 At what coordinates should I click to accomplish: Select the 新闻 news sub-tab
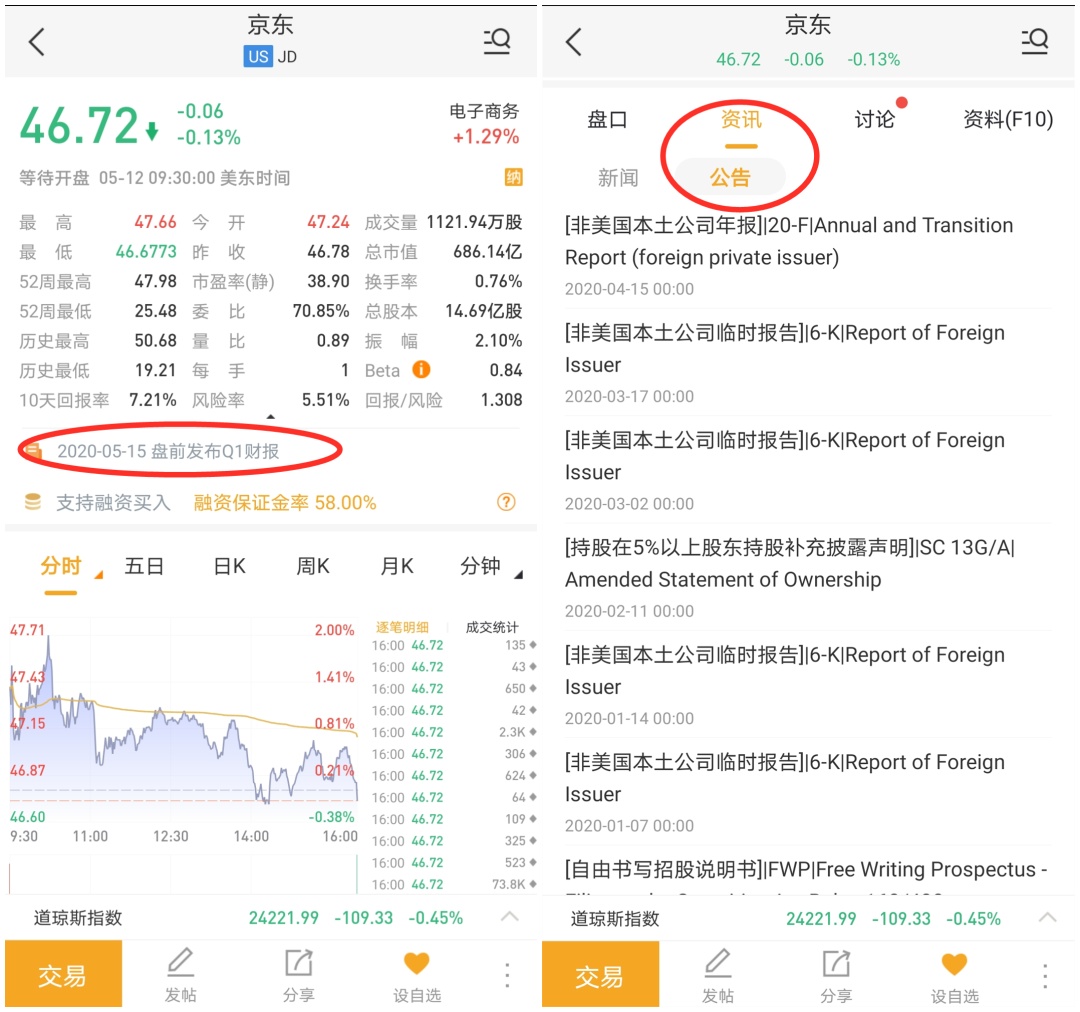click(617, 178)
